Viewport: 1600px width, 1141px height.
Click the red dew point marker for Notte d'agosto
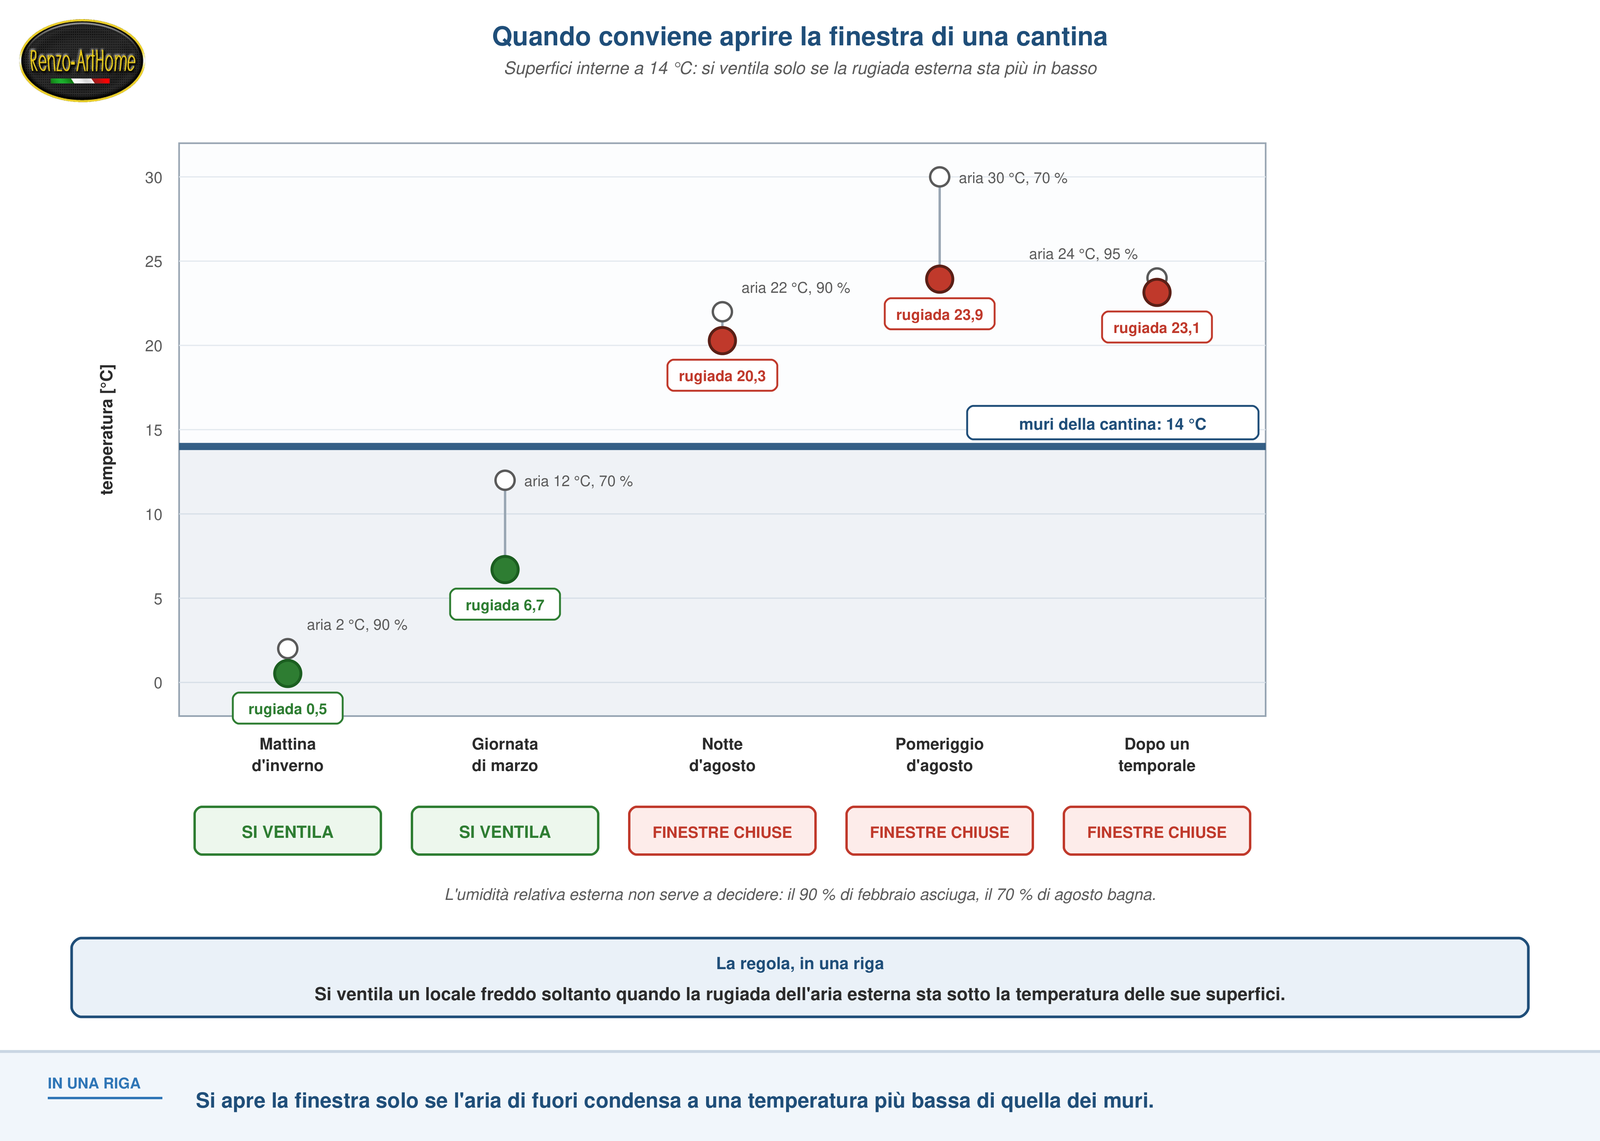pos(722,341)
